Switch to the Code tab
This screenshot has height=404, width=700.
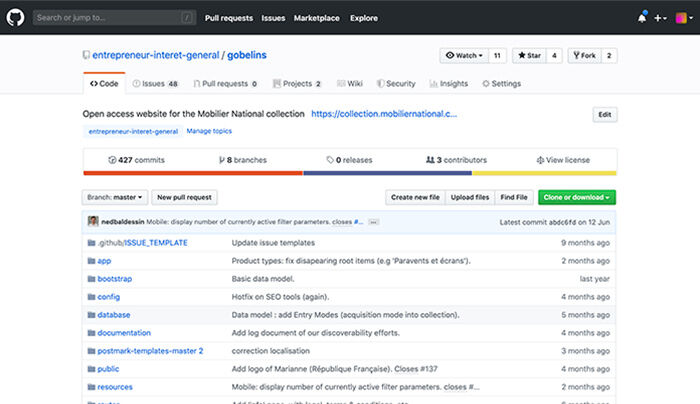[104, 83]
